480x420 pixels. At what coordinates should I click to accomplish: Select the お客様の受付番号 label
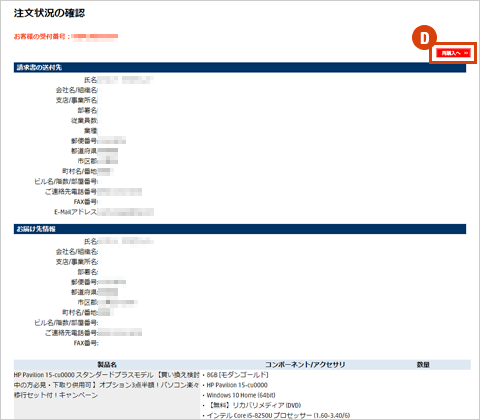(x=40, y=36)
